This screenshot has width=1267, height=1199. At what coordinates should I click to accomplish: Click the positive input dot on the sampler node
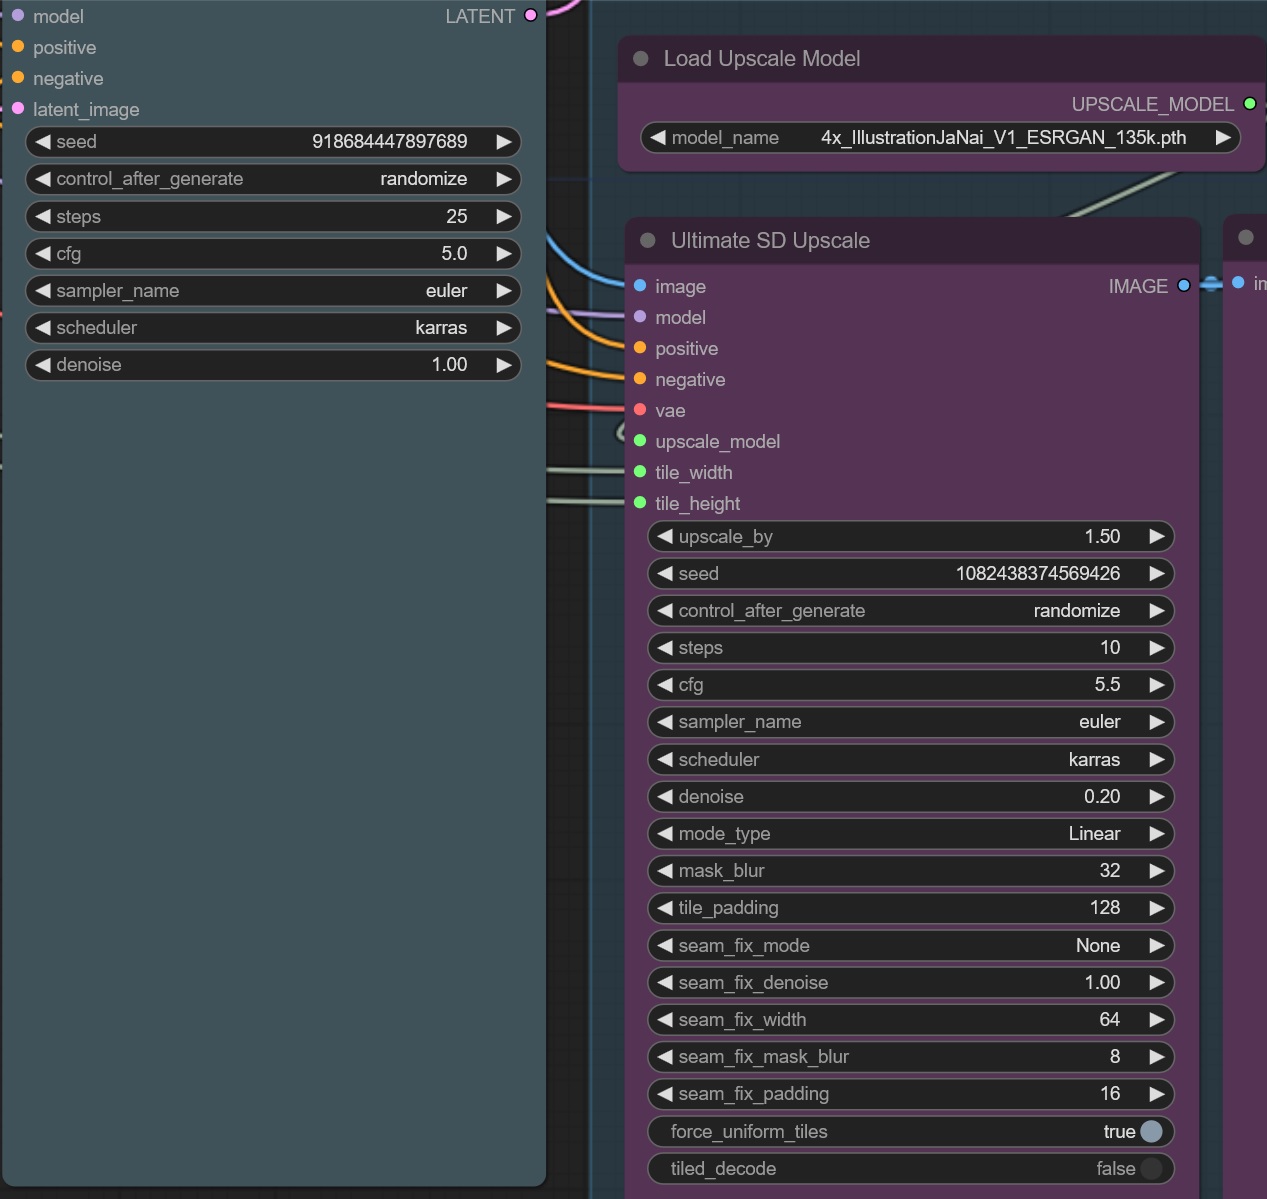pyautogui.click(x=18, y=46)
